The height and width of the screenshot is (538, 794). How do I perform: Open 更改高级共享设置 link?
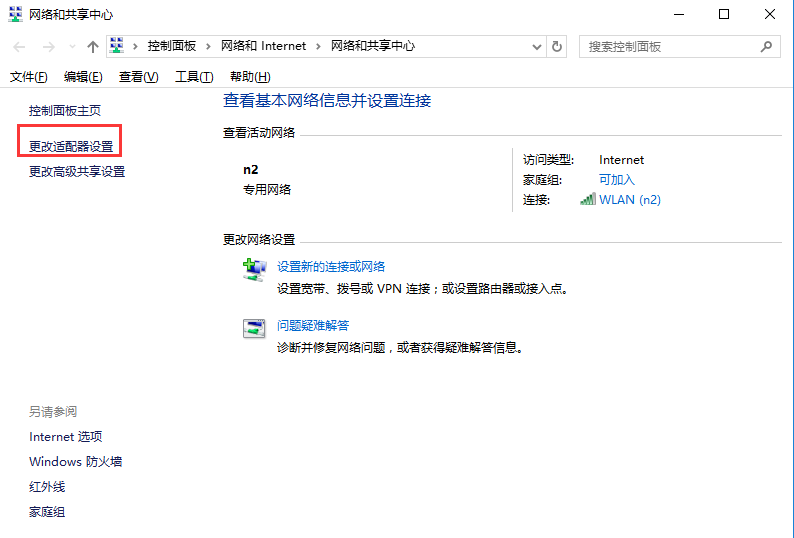point(77,171)
